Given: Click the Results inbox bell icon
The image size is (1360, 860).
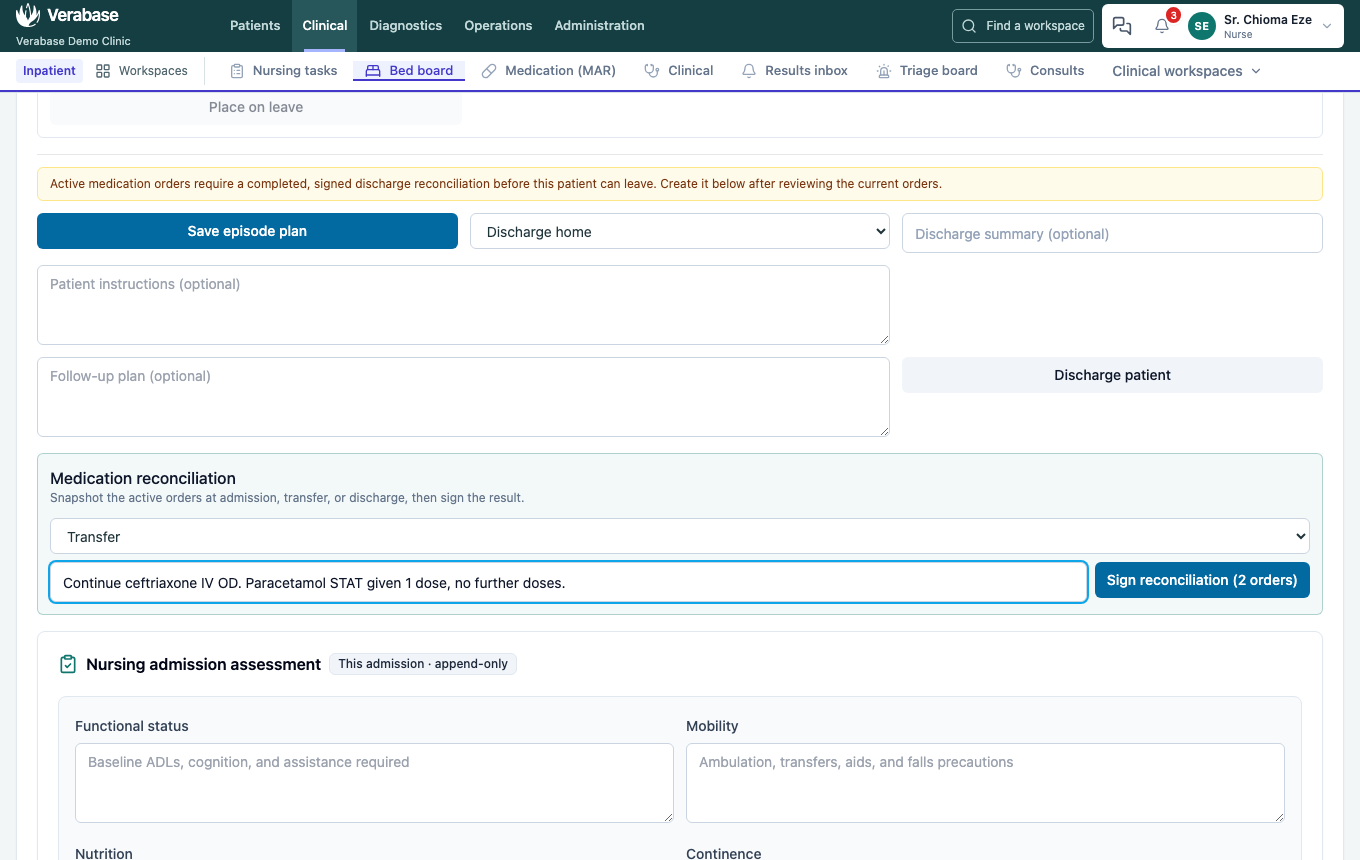Looking at the screenshot, I should click(x=749, y=71).
